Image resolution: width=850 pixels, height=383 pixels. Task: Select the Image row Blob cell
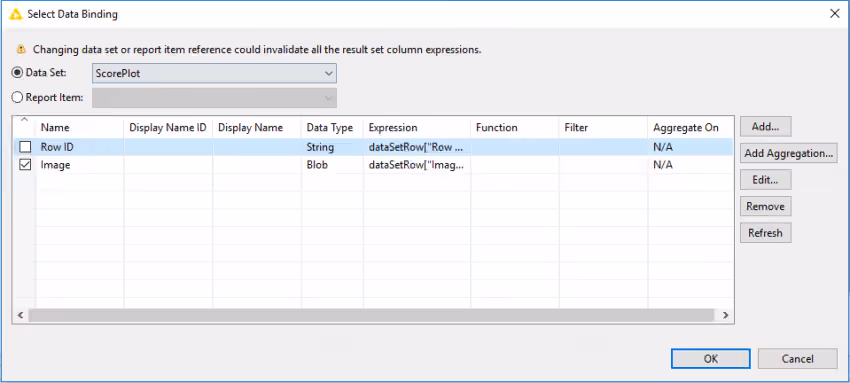tap(332, 165)
